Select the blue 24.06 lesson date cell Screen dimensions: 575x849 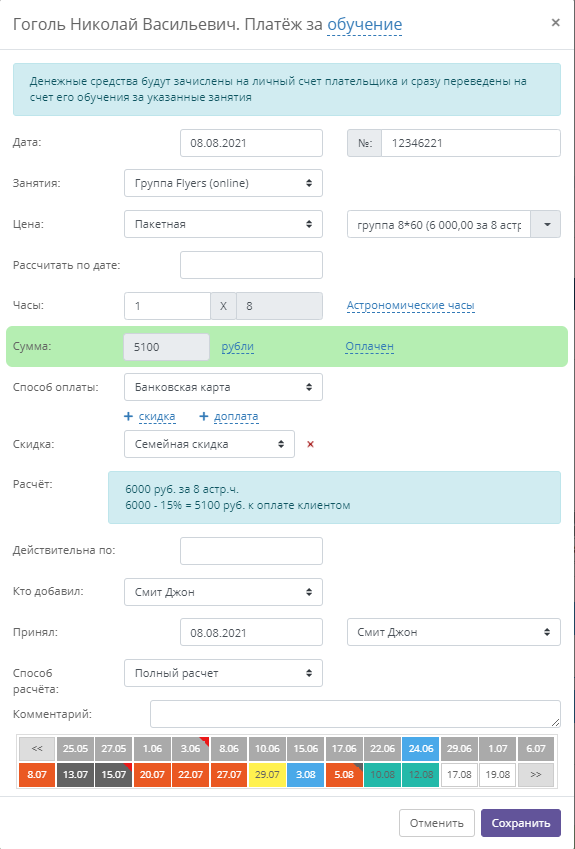click(421, 749)
